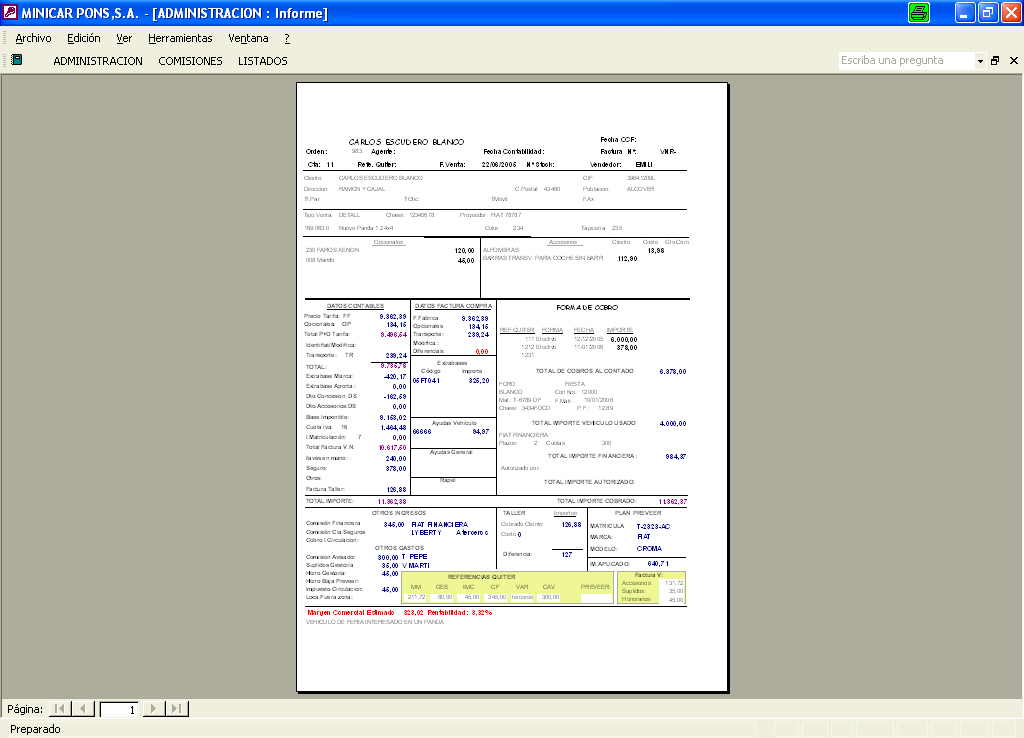Screen dimensions: 1024x738
Task: Click the REFERENCIAS QUITER yellow box header
Action: tap(481, 577)
